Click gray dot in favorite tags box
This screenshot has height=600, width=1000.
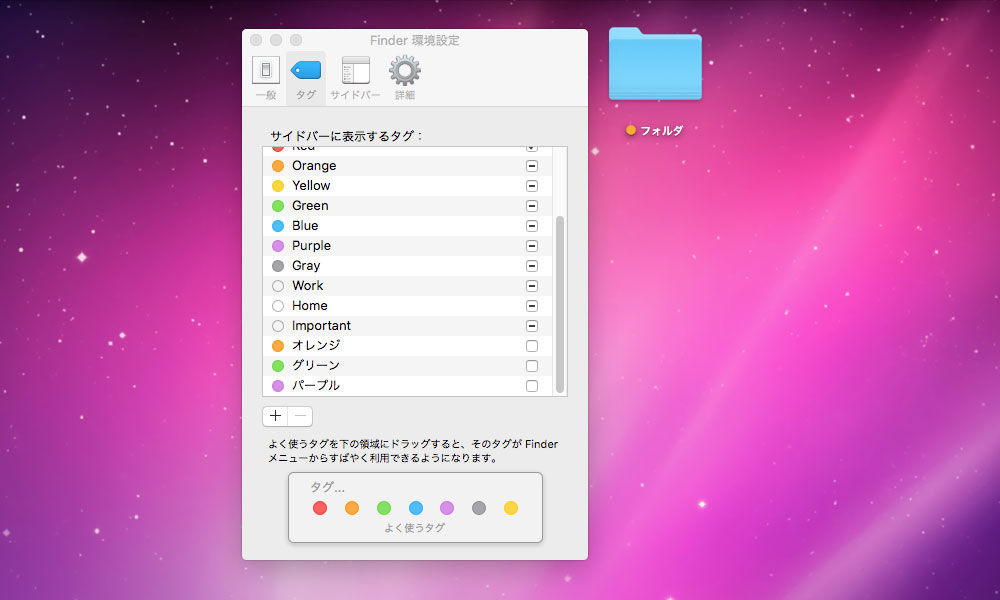[479, 508]
